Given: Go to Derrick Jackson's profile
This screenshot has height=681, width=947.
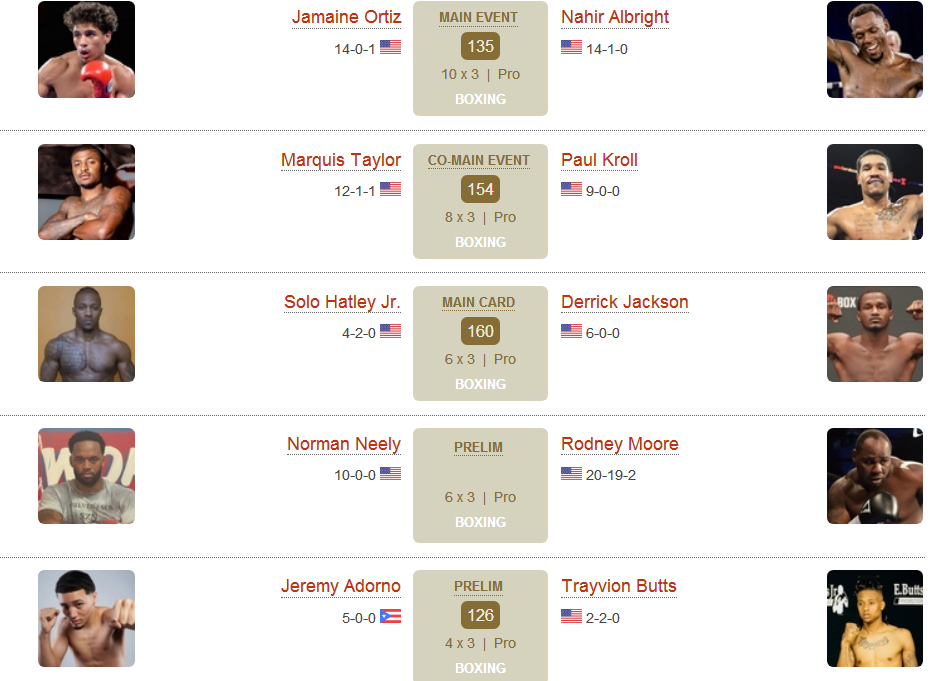Looking at the screenshot, I should click(624, 302).
